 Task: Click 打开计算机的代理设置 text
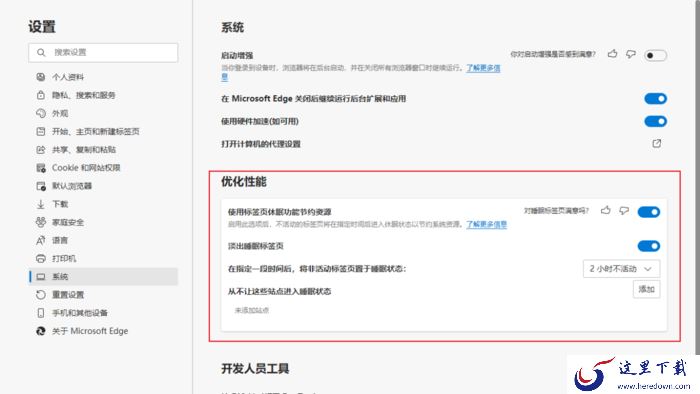tap(261, 144)
